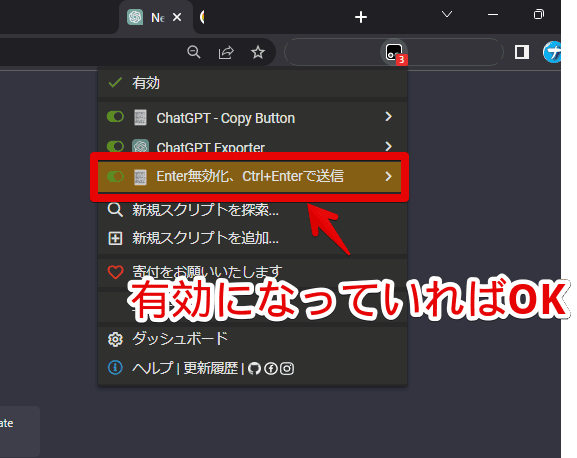577x458 pixels.
Task: Toggle the 有効 enabled checkmark
Action: pyautogui.click(x=115, y=82)
